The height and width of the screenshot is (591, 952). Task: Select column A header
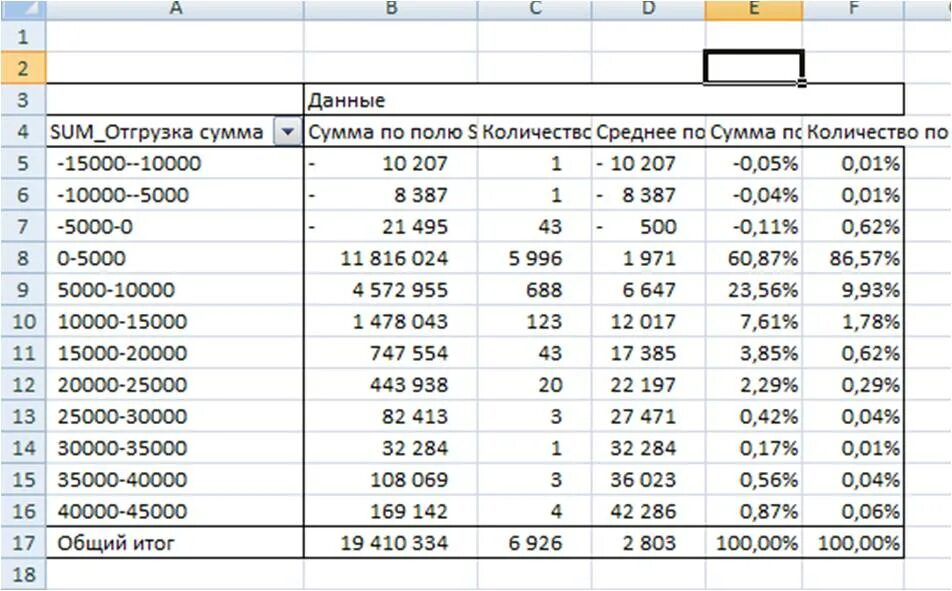coord(175,9)
